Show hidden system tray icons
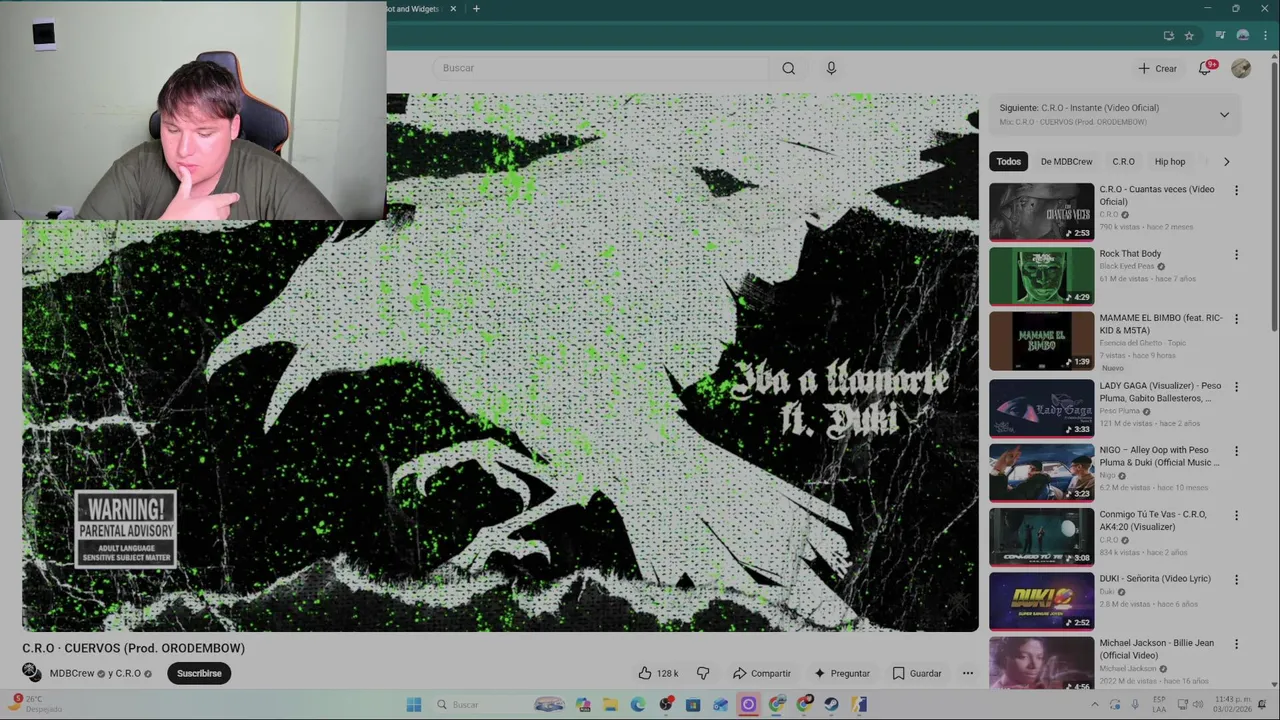Screen dimensions: 1280x720 pyautogui.click(x=1095, y=704)
